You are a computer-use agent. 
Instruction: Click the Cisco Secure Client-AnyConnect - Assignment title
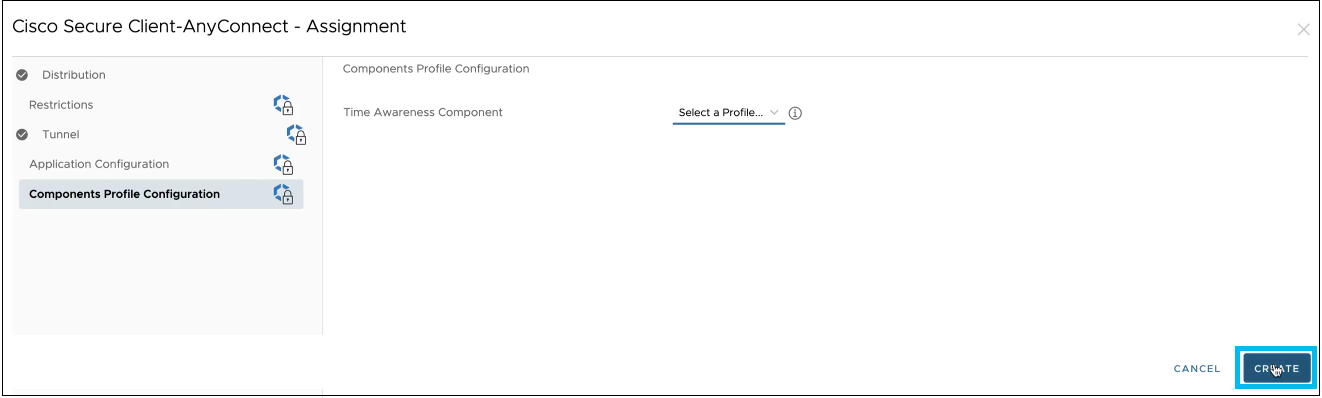click(x=209, y=26)
